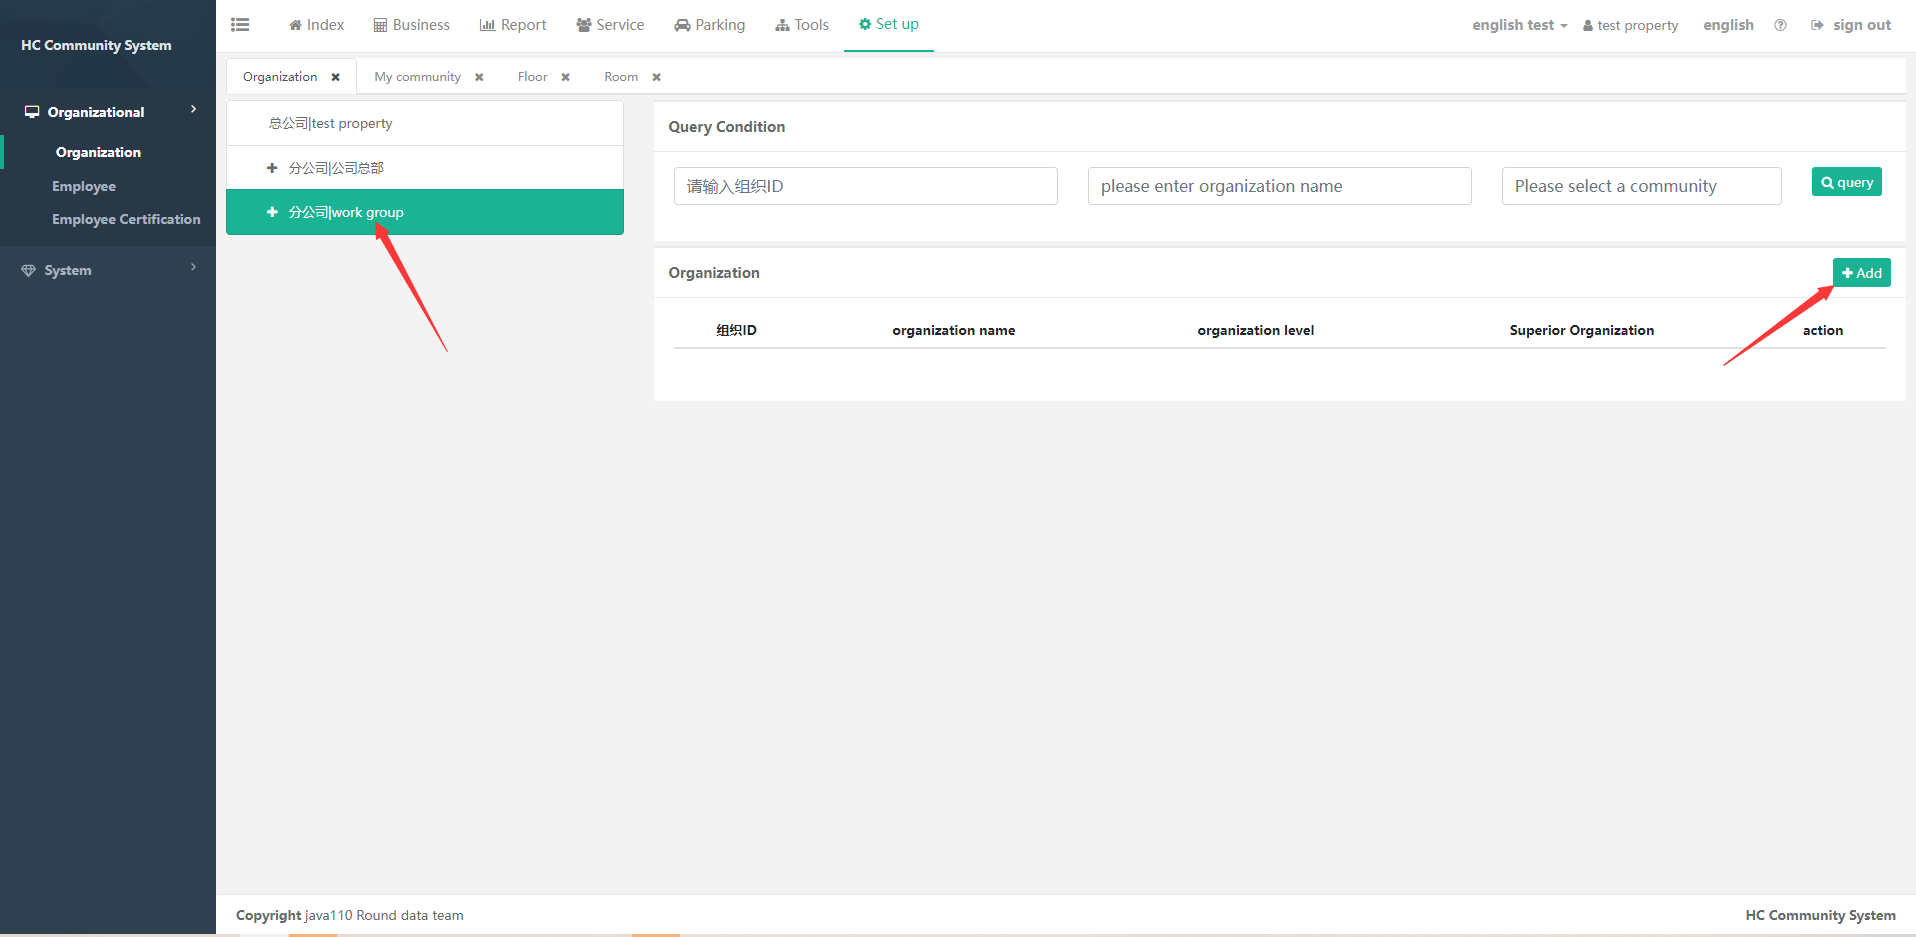Go to the Parking menu
Screen dimensions: 1916x937
pyautogui.click(x=710, y=25)
